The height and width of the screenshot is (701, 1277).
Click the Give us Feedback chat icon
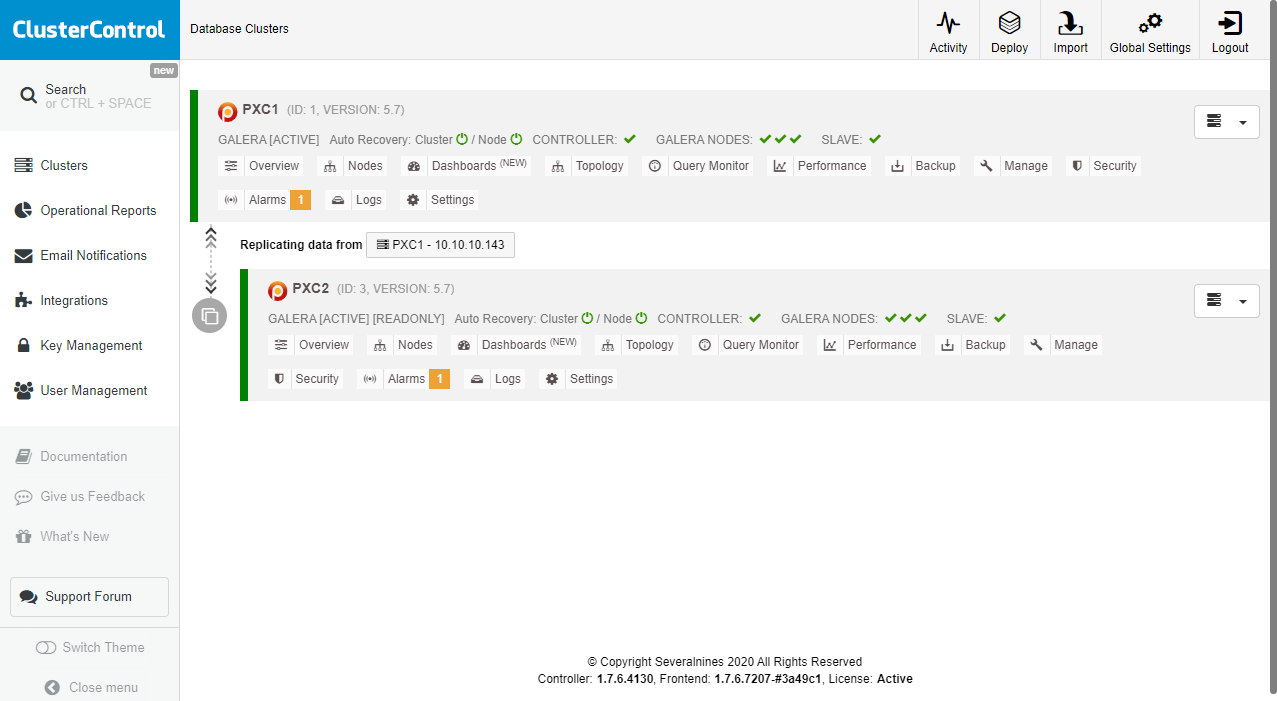pyautogui.click(x=23, y=497)
